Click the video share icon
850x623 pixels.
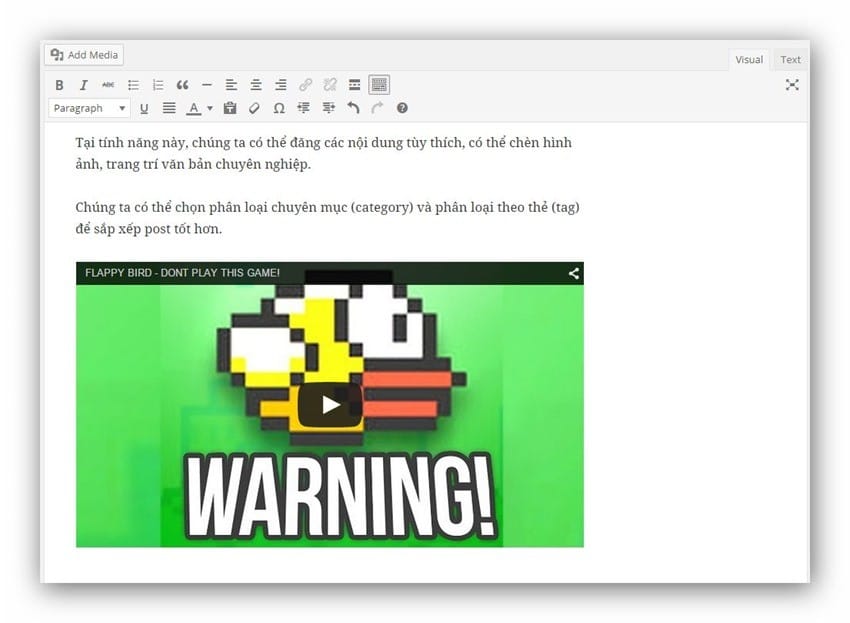pos(574,273)
